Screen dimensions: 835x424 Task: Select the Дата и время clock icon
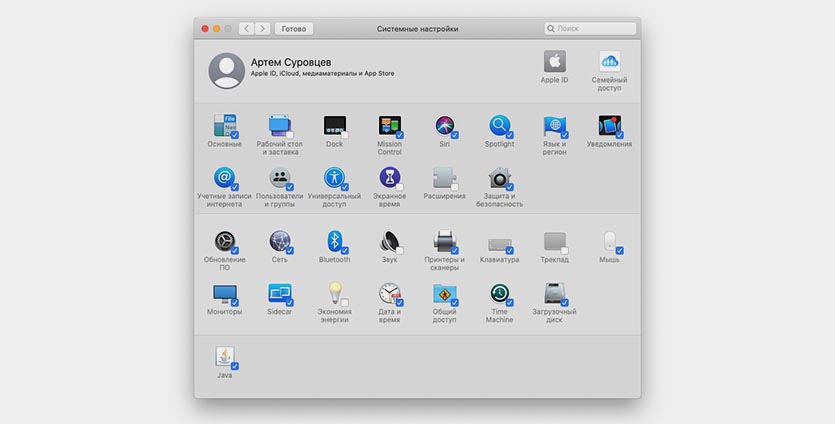pyautogui.click(x=389, y=294)
